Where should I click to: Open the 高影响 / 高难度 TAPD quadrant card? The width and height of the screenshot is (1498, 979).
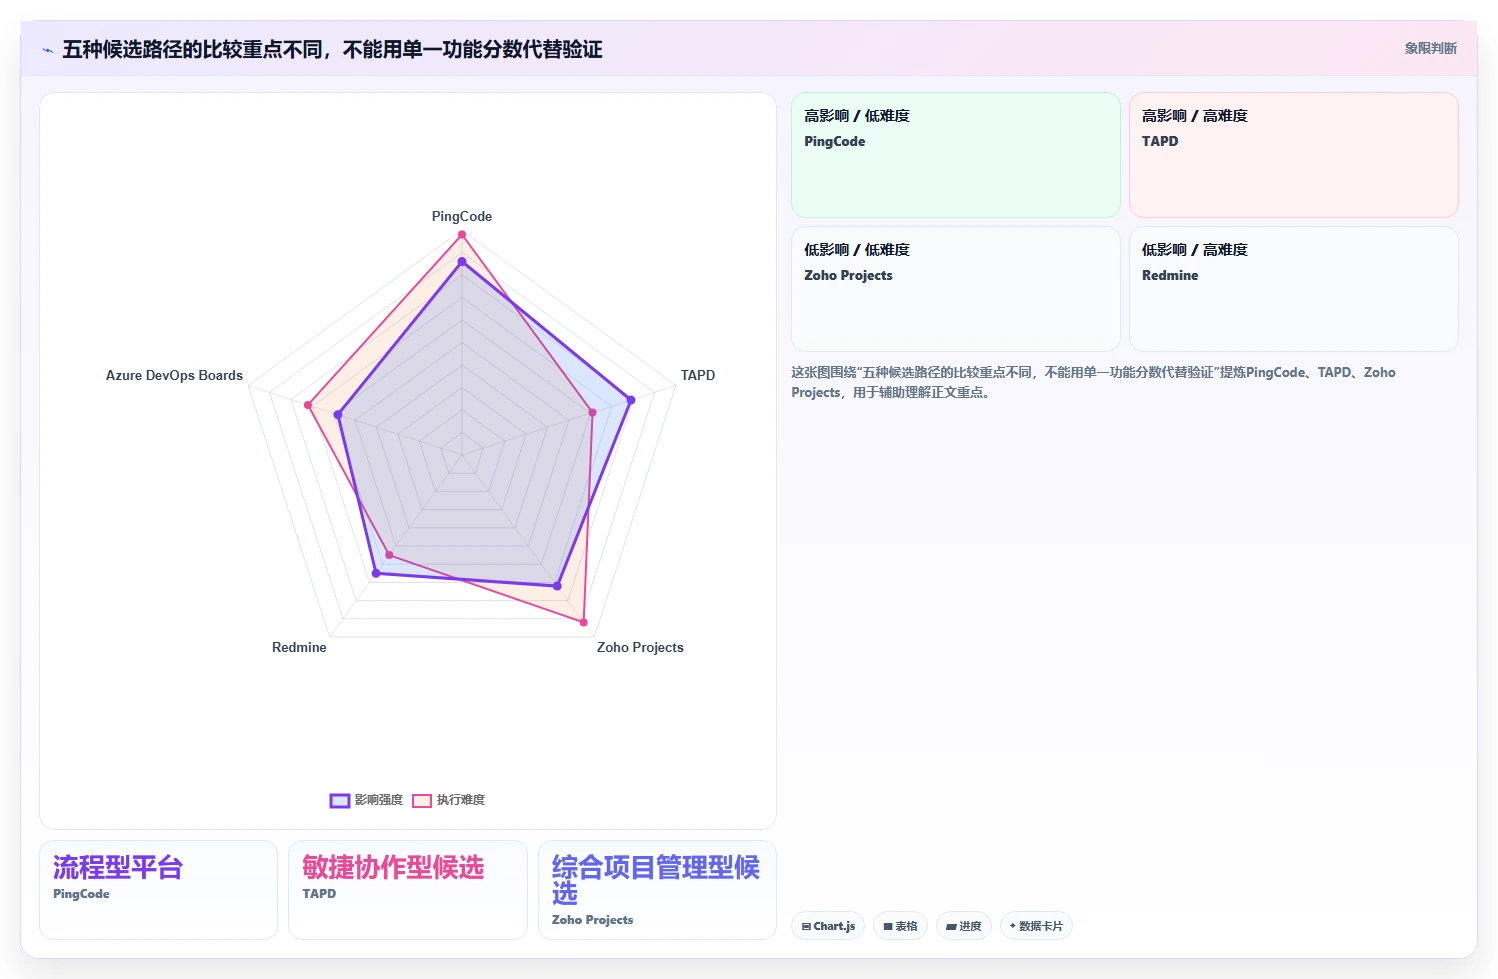[1294, 155]
